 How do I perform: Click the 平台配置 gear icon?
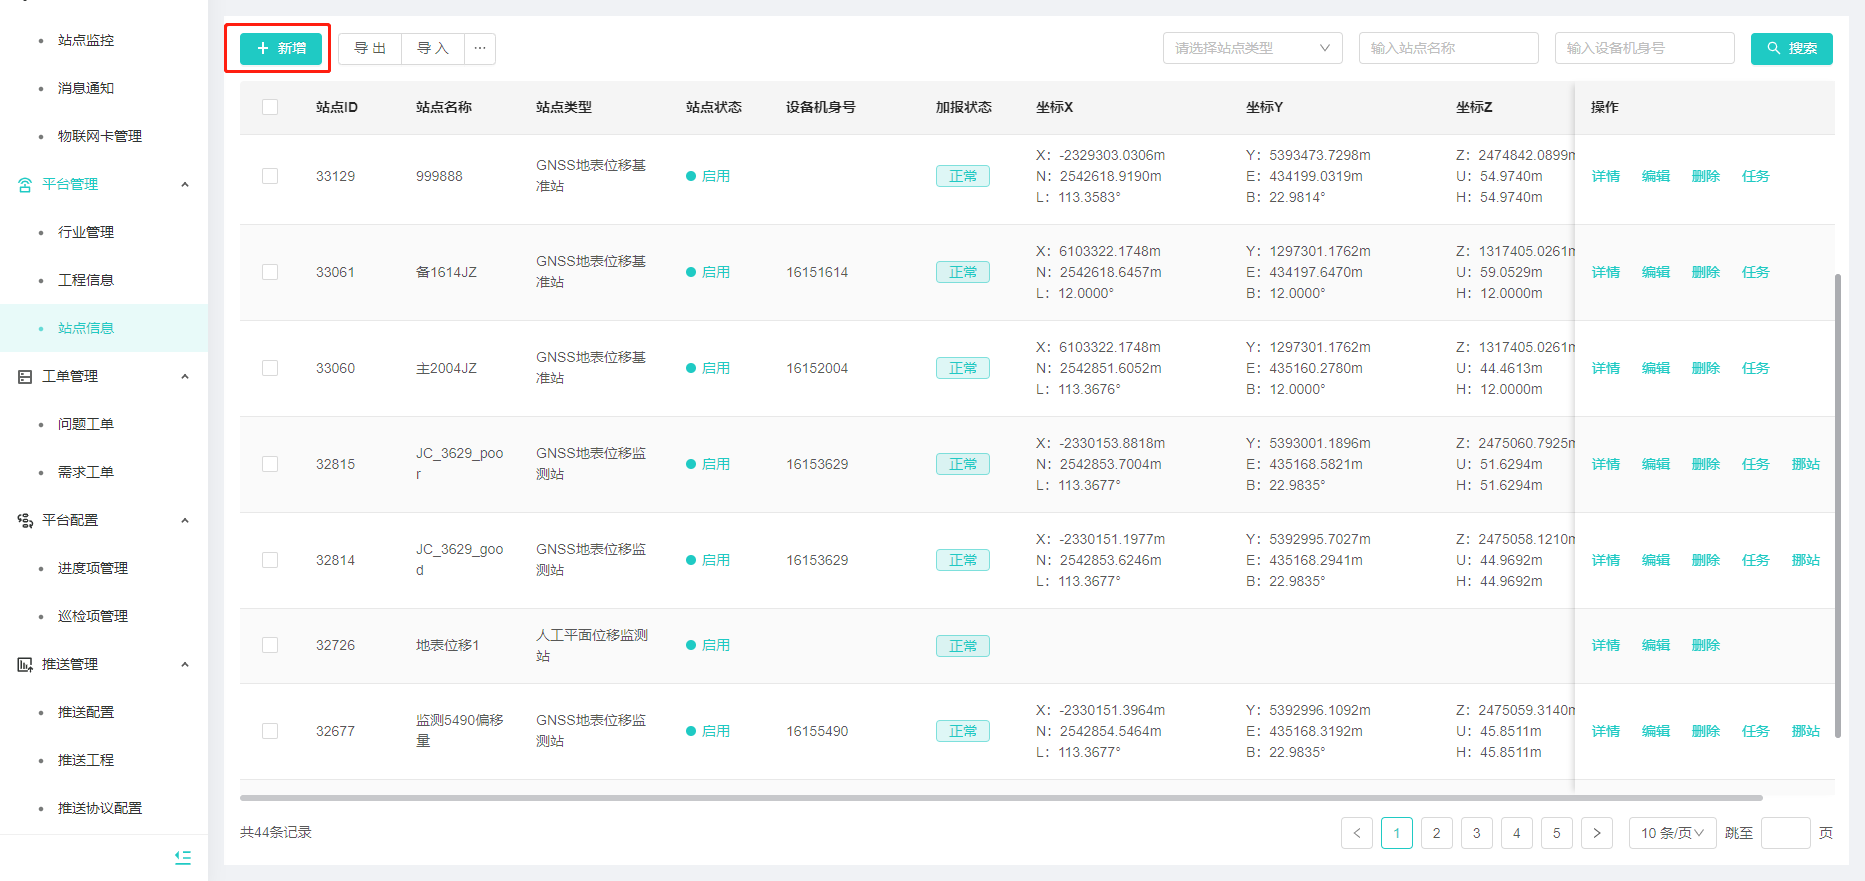click(25, 521)
